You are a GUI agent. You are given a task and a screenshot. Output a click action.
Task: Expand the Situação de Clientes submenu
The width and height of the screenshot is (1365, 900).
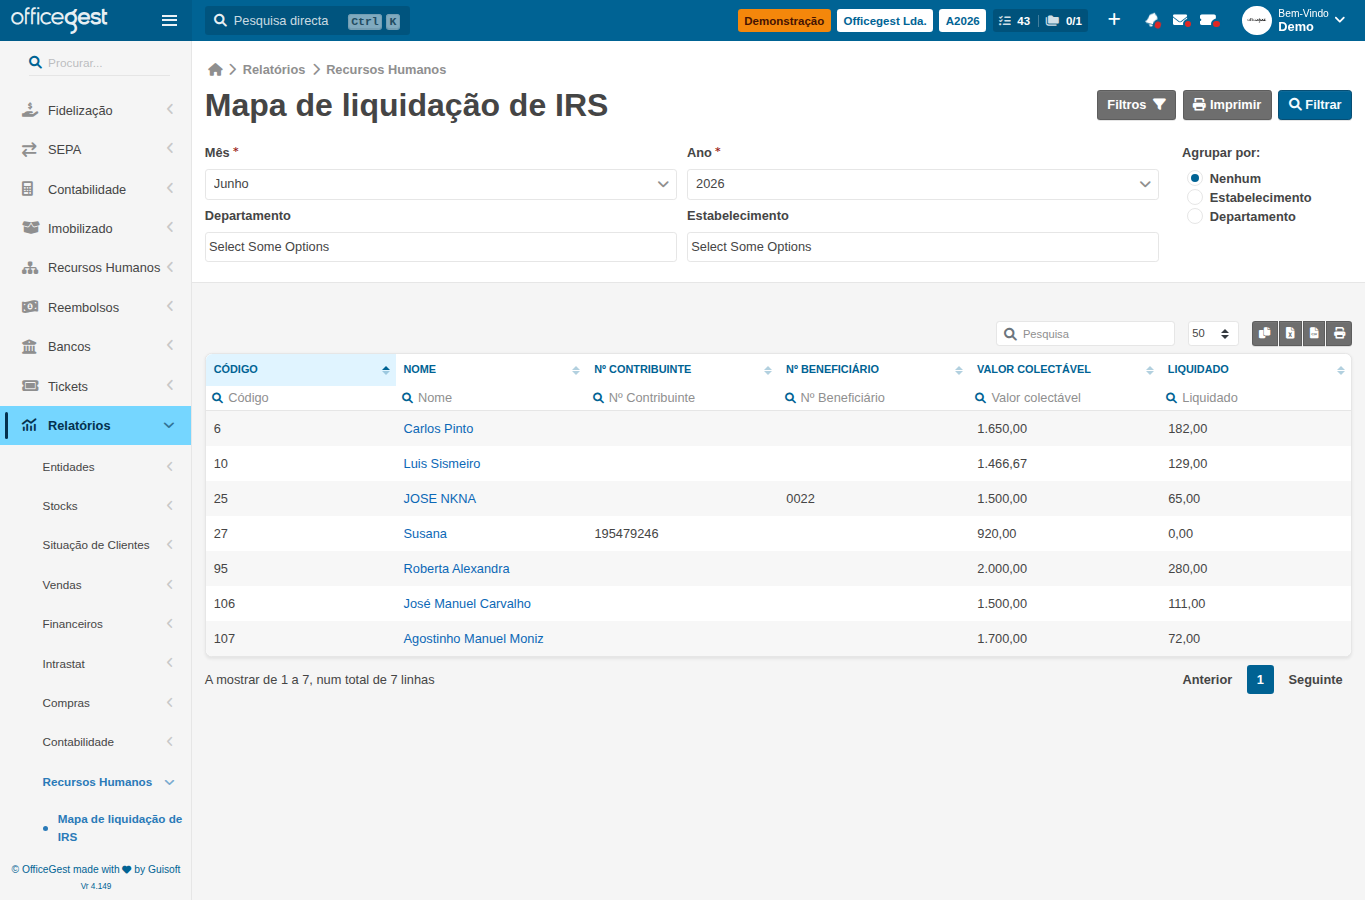click(169, 545)
